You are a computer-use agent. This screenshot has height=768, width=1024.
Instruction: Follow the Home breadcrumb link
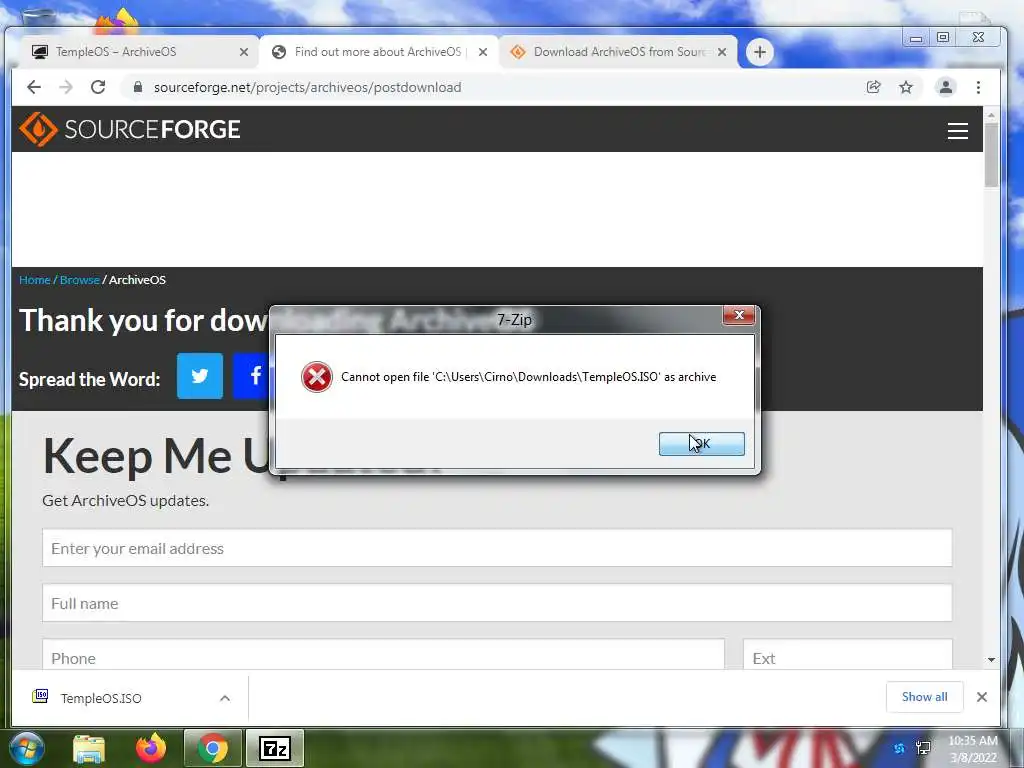(x=35, y=280)
